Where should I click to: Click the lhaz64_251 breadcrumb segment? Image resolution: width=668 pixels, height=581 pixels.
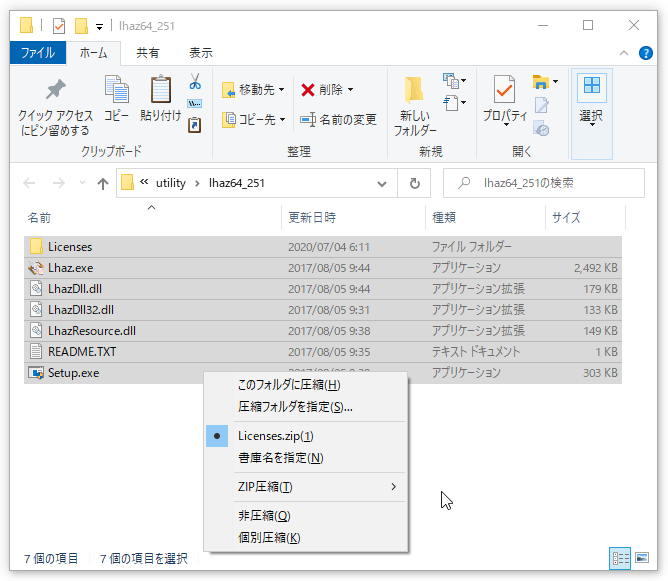tap(237, 183)
